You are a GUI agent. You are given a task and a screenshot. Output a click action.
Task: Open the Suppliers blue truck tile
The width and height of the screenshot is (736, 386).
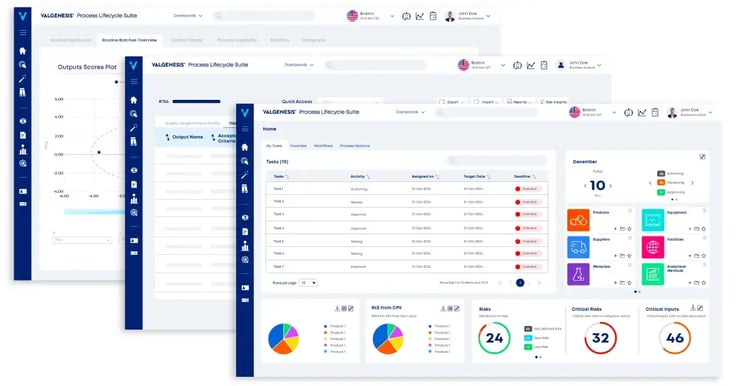[x=578, y=247]
